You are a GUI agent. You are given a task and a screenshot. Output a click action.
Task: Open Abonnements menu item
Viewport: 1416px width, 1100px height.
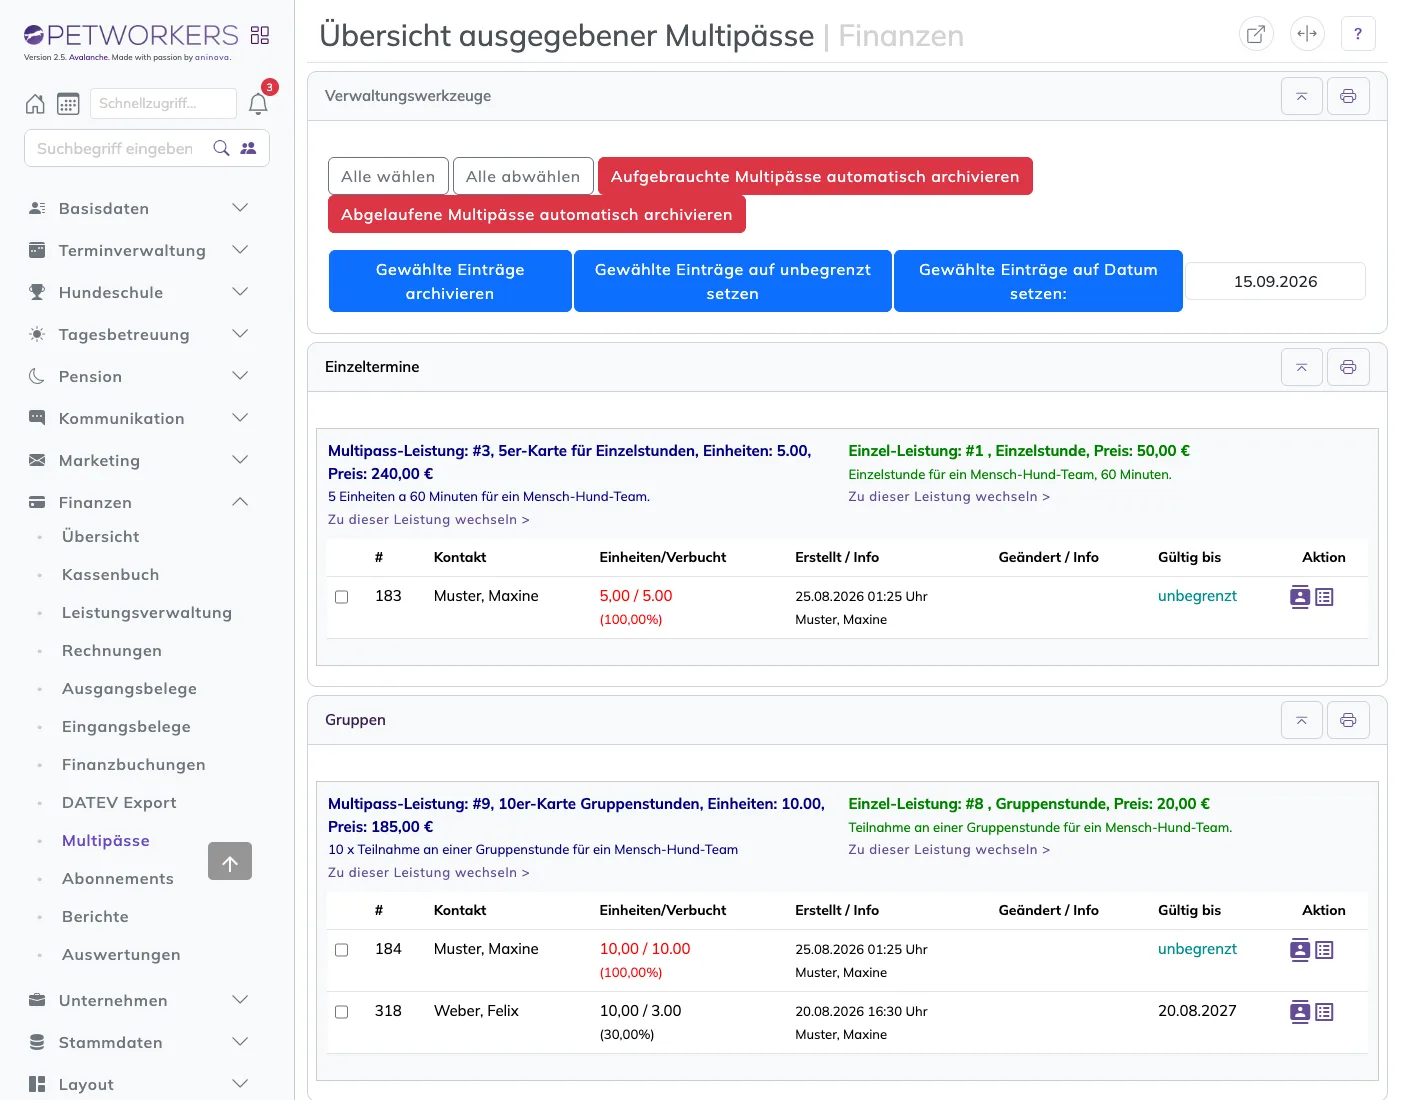coord(118,879)
